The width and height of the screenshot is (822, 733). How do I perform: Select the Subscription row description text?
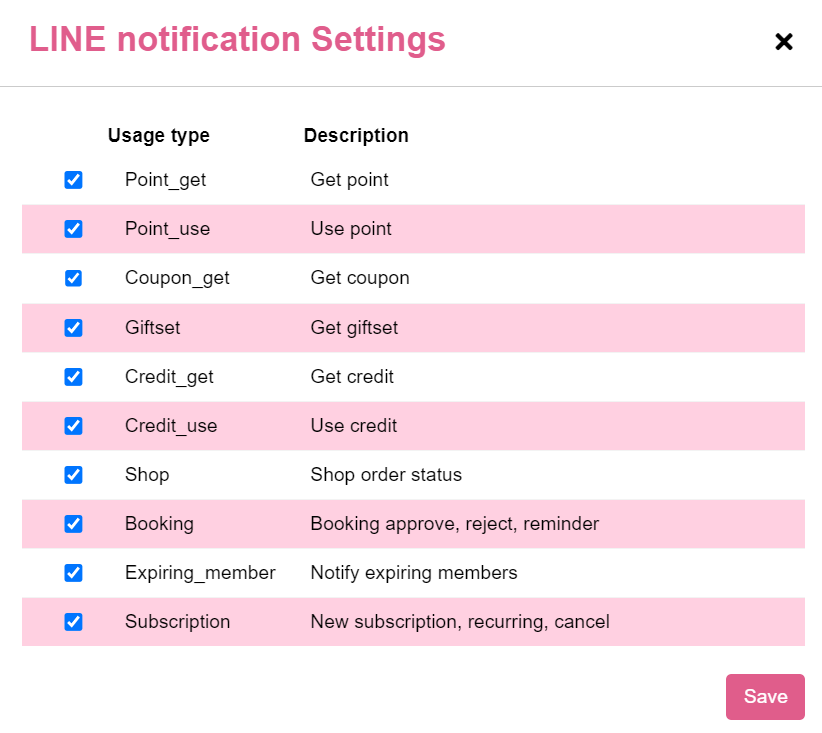click(460, 622)
